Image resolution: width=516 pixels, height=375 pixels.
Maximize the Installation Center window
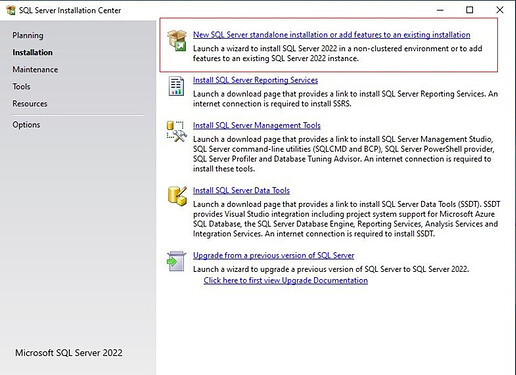point(469,10)
